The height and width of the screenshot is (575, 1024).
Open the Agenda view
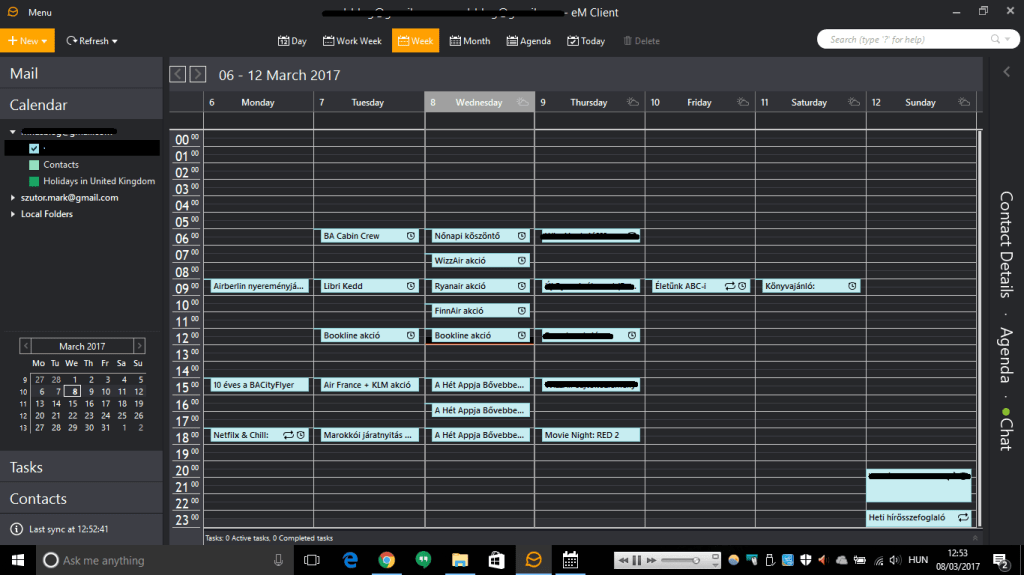click(528, 41)
